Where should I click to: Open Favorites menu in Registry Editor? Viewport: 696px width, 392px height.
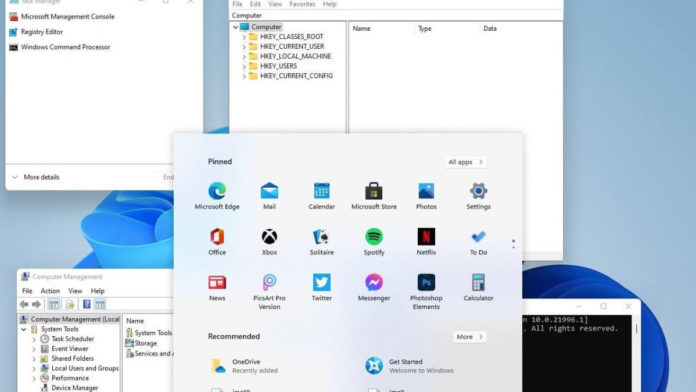pyautogui.click(x=302, y=4)
